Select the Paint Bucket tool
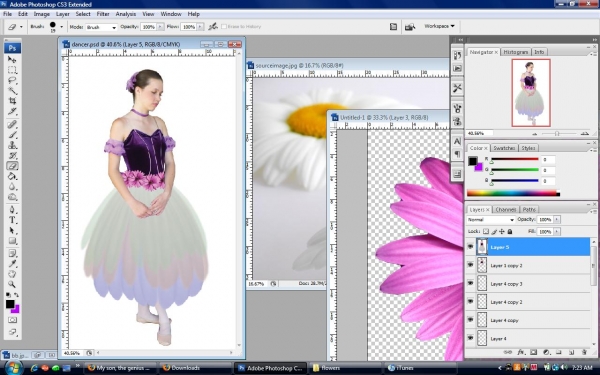Image resolution: width=600 pixels, height=375 pixels. click(x=12, y=176)
